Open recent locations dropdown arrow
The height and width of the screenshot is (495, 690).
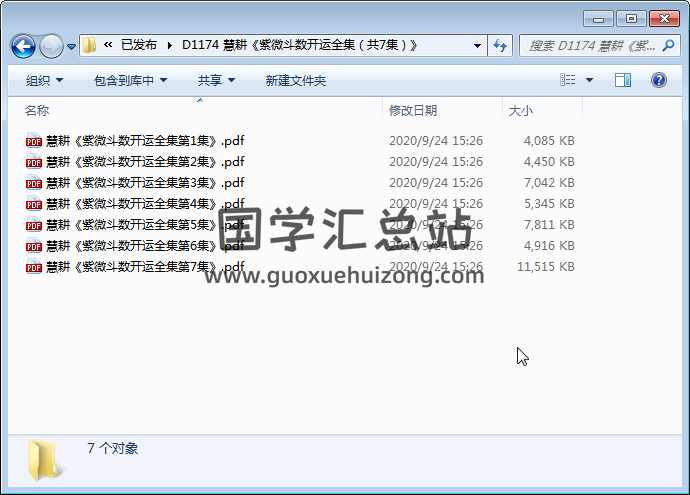[x=71, y=46]
